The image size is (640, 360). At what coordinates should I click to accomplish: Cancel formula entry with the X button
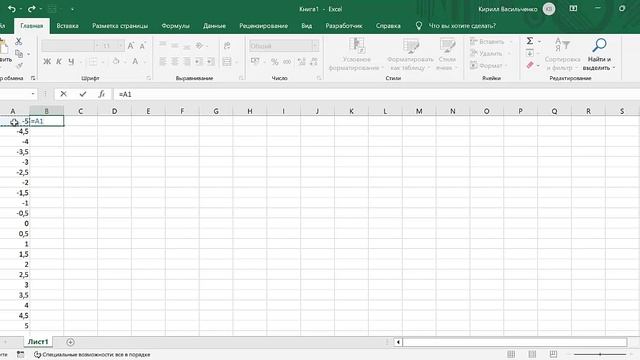(63, 94)
